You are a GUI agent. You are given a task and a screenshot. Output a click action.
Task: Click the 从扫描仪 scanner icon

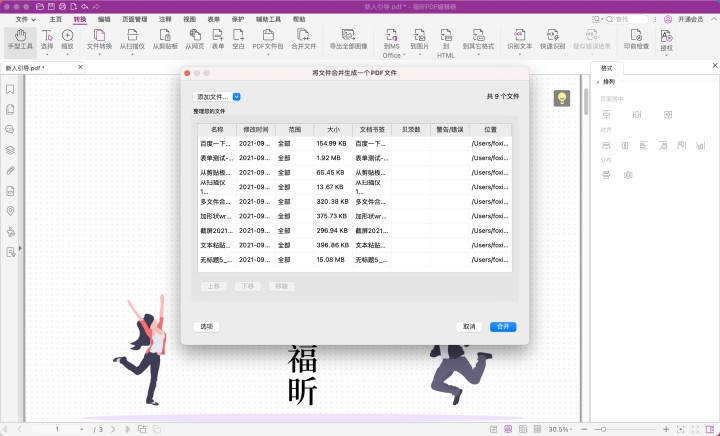[x=130, y=39]
